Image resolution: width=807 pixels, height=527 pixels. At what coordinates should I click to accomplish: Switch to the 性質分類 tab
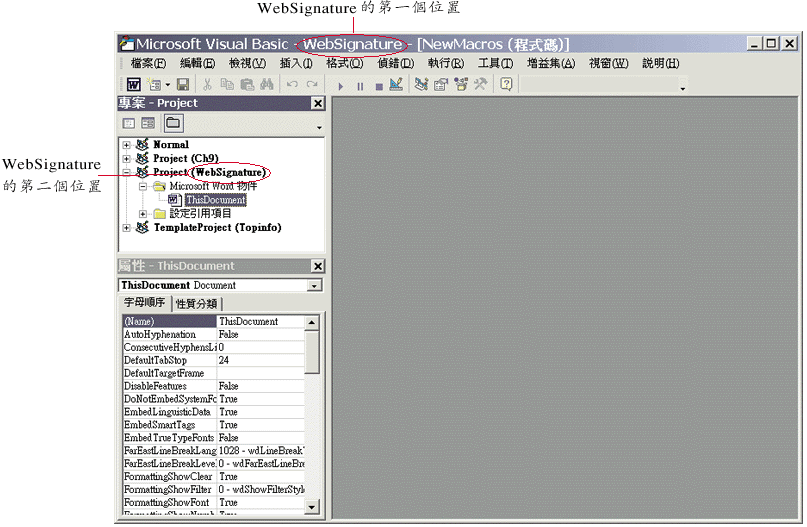coord(197,304)
